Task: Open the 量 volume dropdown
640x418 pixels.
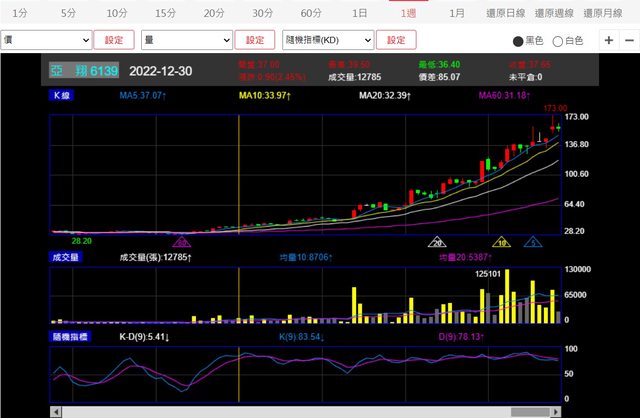Action: (186, 40)
